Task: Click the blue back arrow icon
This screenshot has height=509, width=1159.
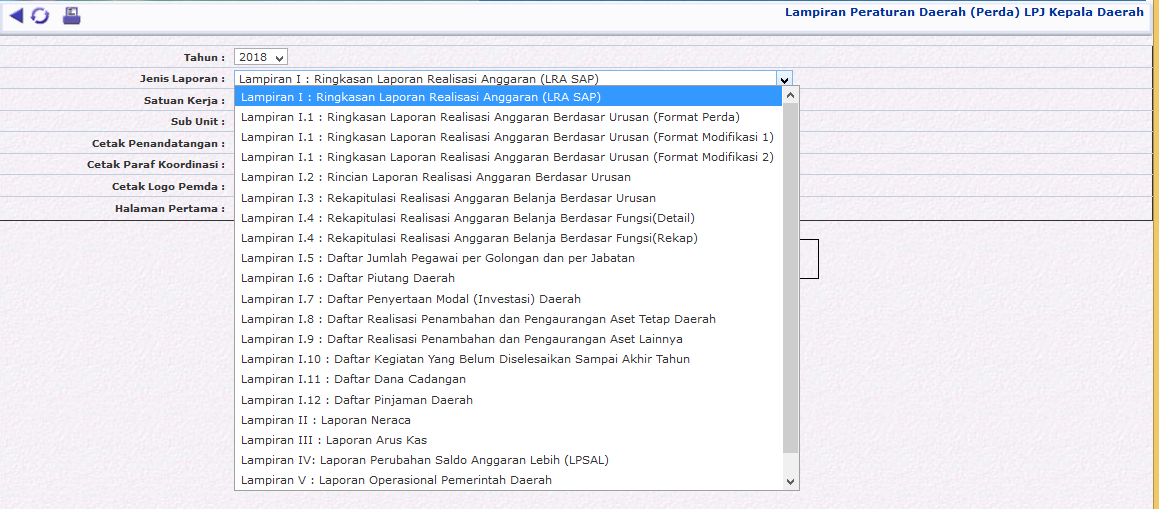Action: 16,16
